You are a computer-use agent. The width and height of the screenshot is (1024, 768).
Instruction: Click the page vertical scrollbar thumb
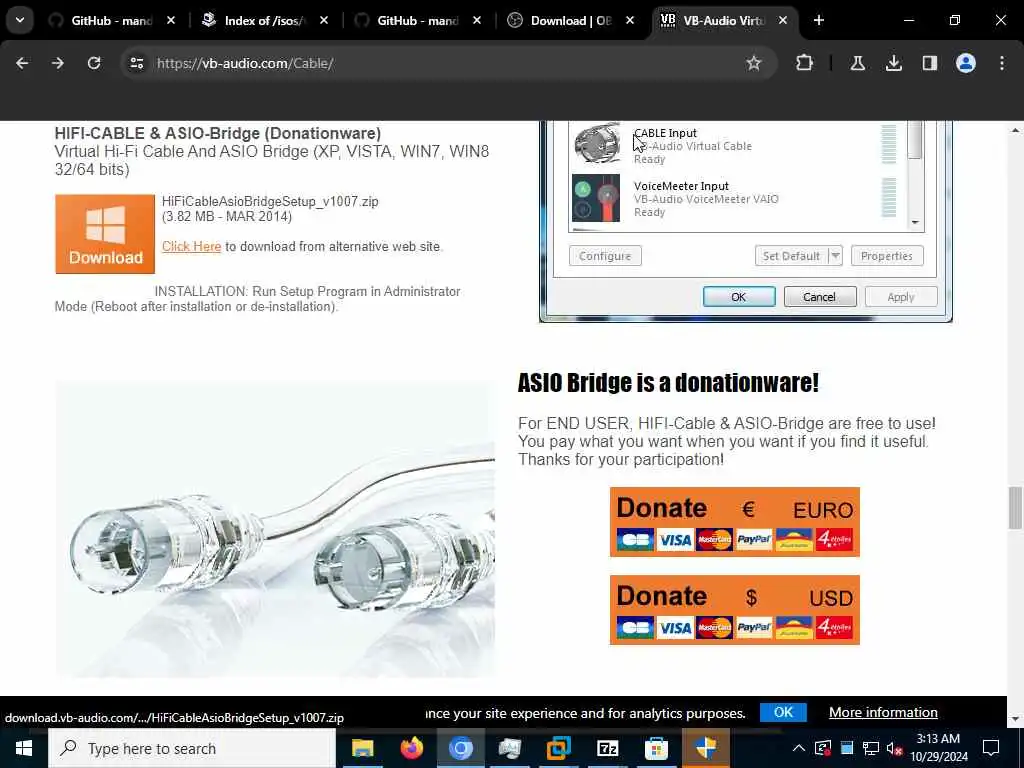tap(1015, 508)
